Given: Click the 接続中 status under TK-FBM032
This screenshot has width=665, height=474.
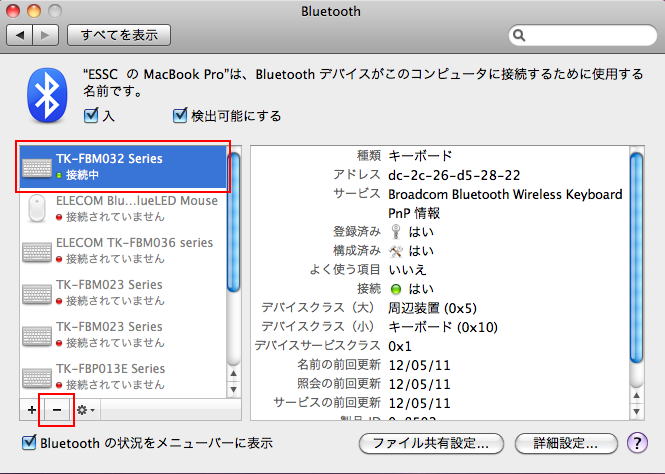Looking at the screenshot, I should tap(82, 175).
